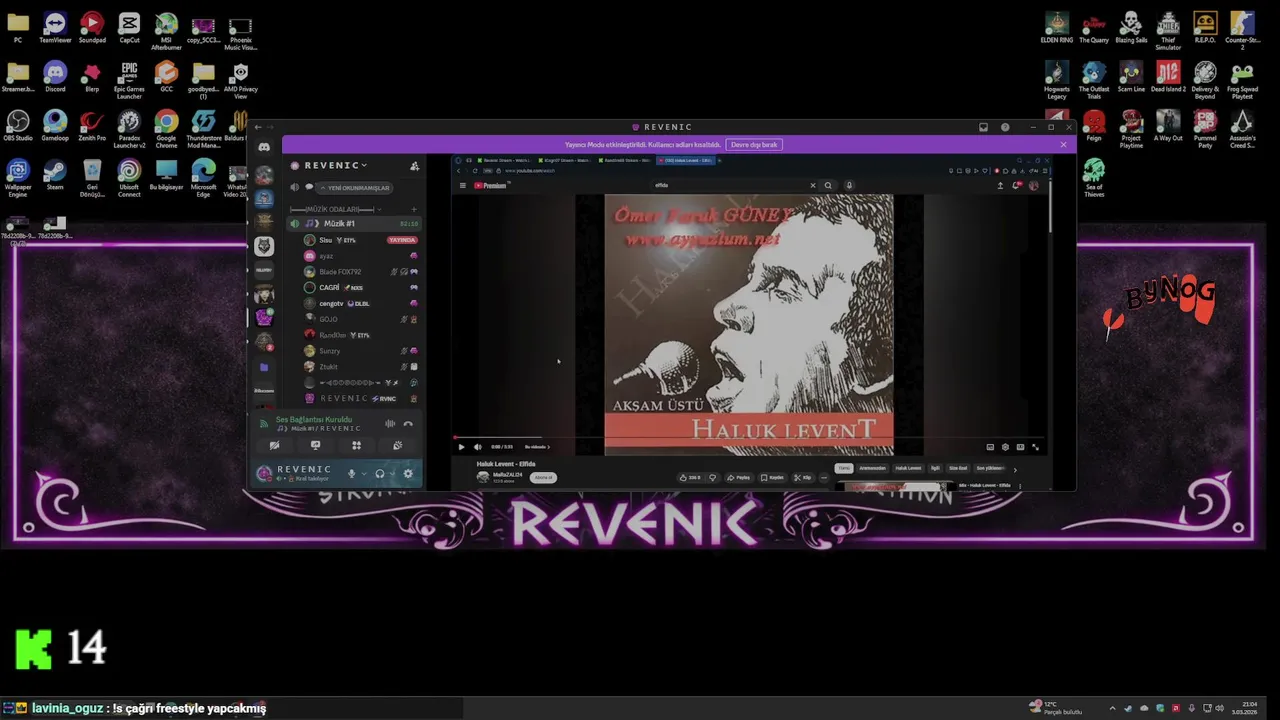Viewport: 1280px width, 720px height.
Task: Toggle Discord headphone deafen
Action: 379,473
